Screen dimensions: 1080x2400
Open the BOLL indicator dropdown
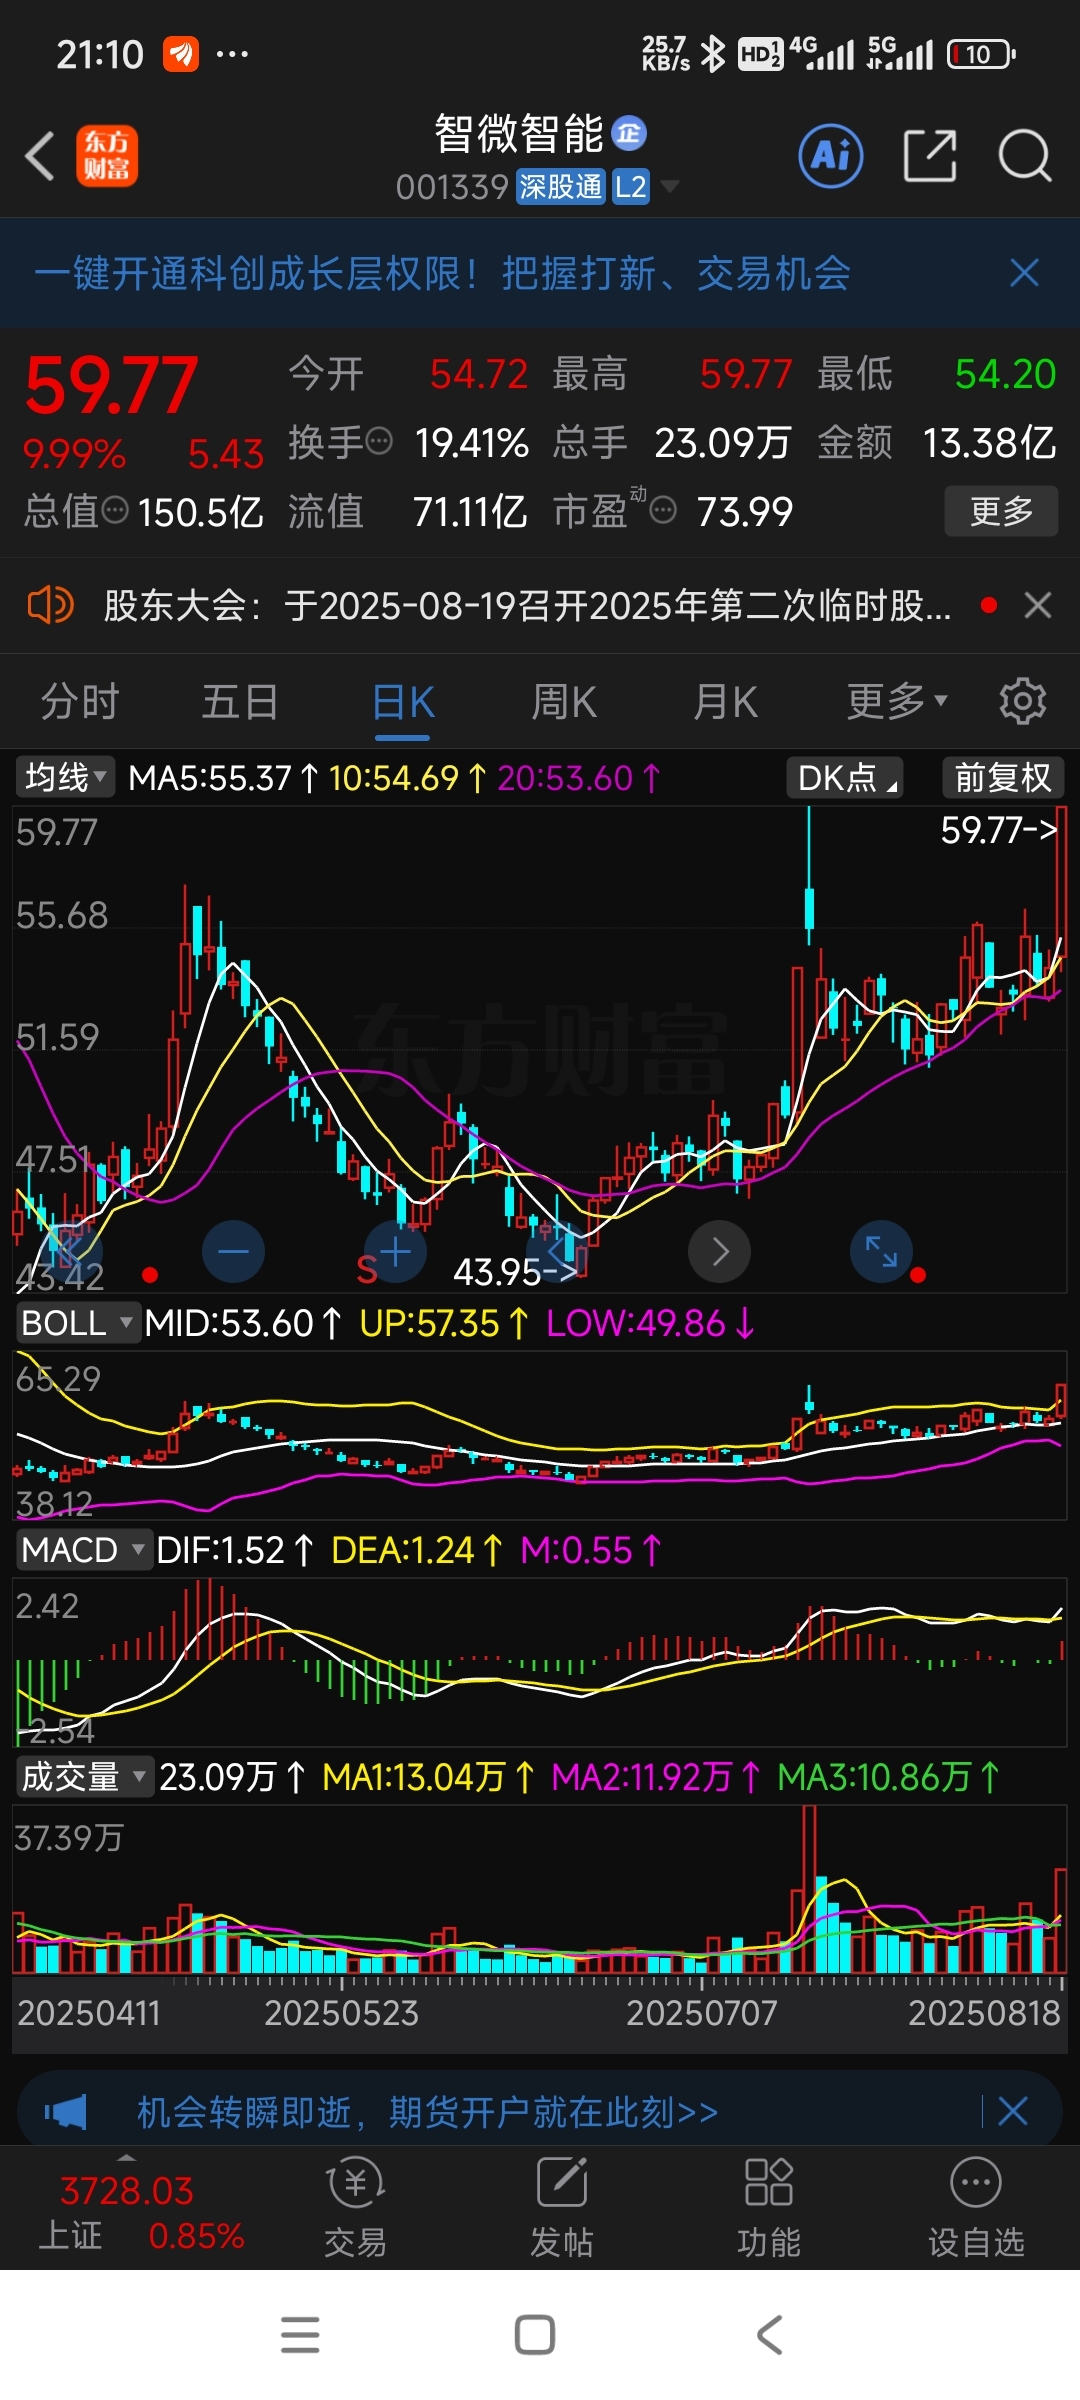tap(77, 1323)
